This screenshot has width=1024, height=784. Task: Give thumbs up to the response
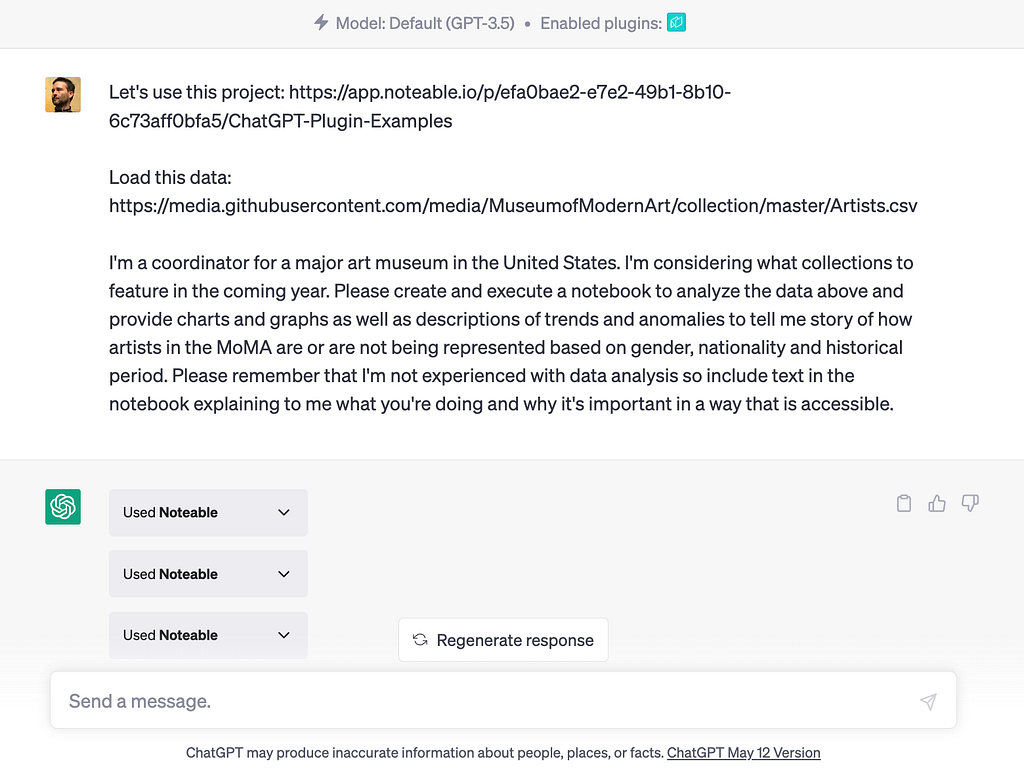pos(936,503)
